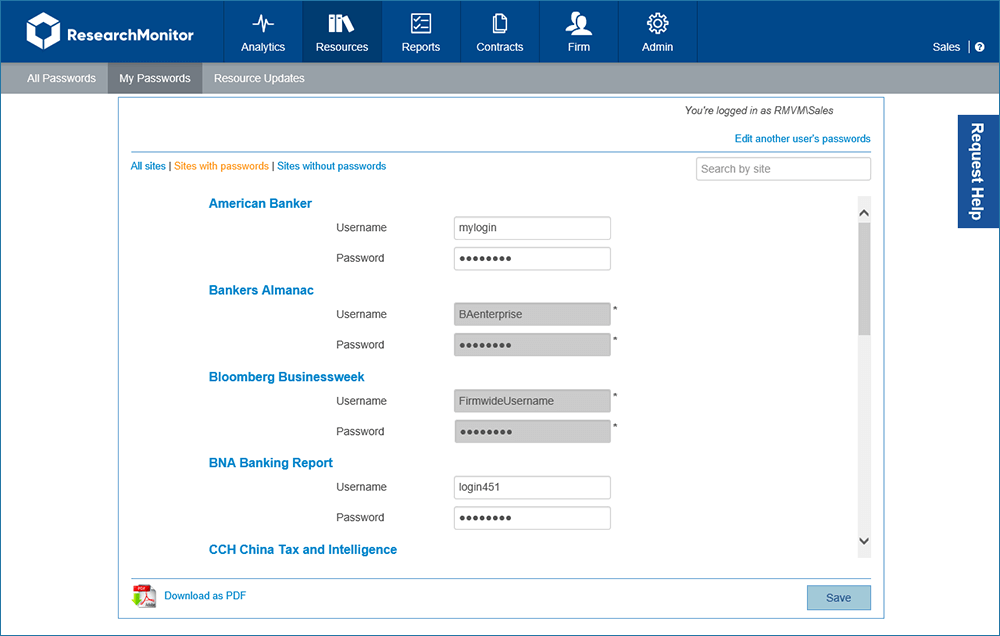
Task: Switch to My Passwords tab
Action: click(x=155, y=78)
